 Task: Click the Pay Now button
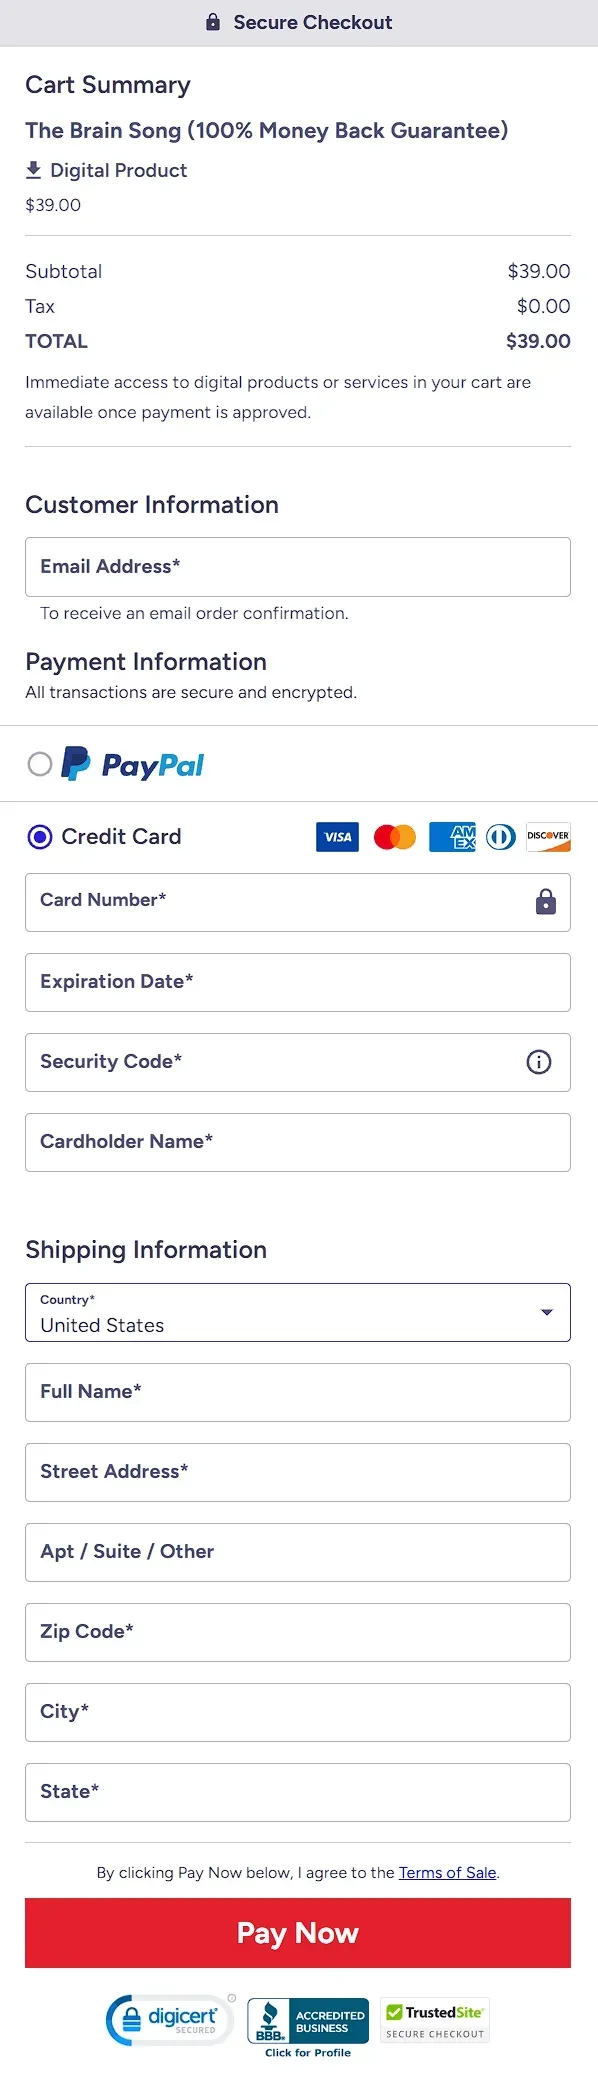tap(298, 1933)
